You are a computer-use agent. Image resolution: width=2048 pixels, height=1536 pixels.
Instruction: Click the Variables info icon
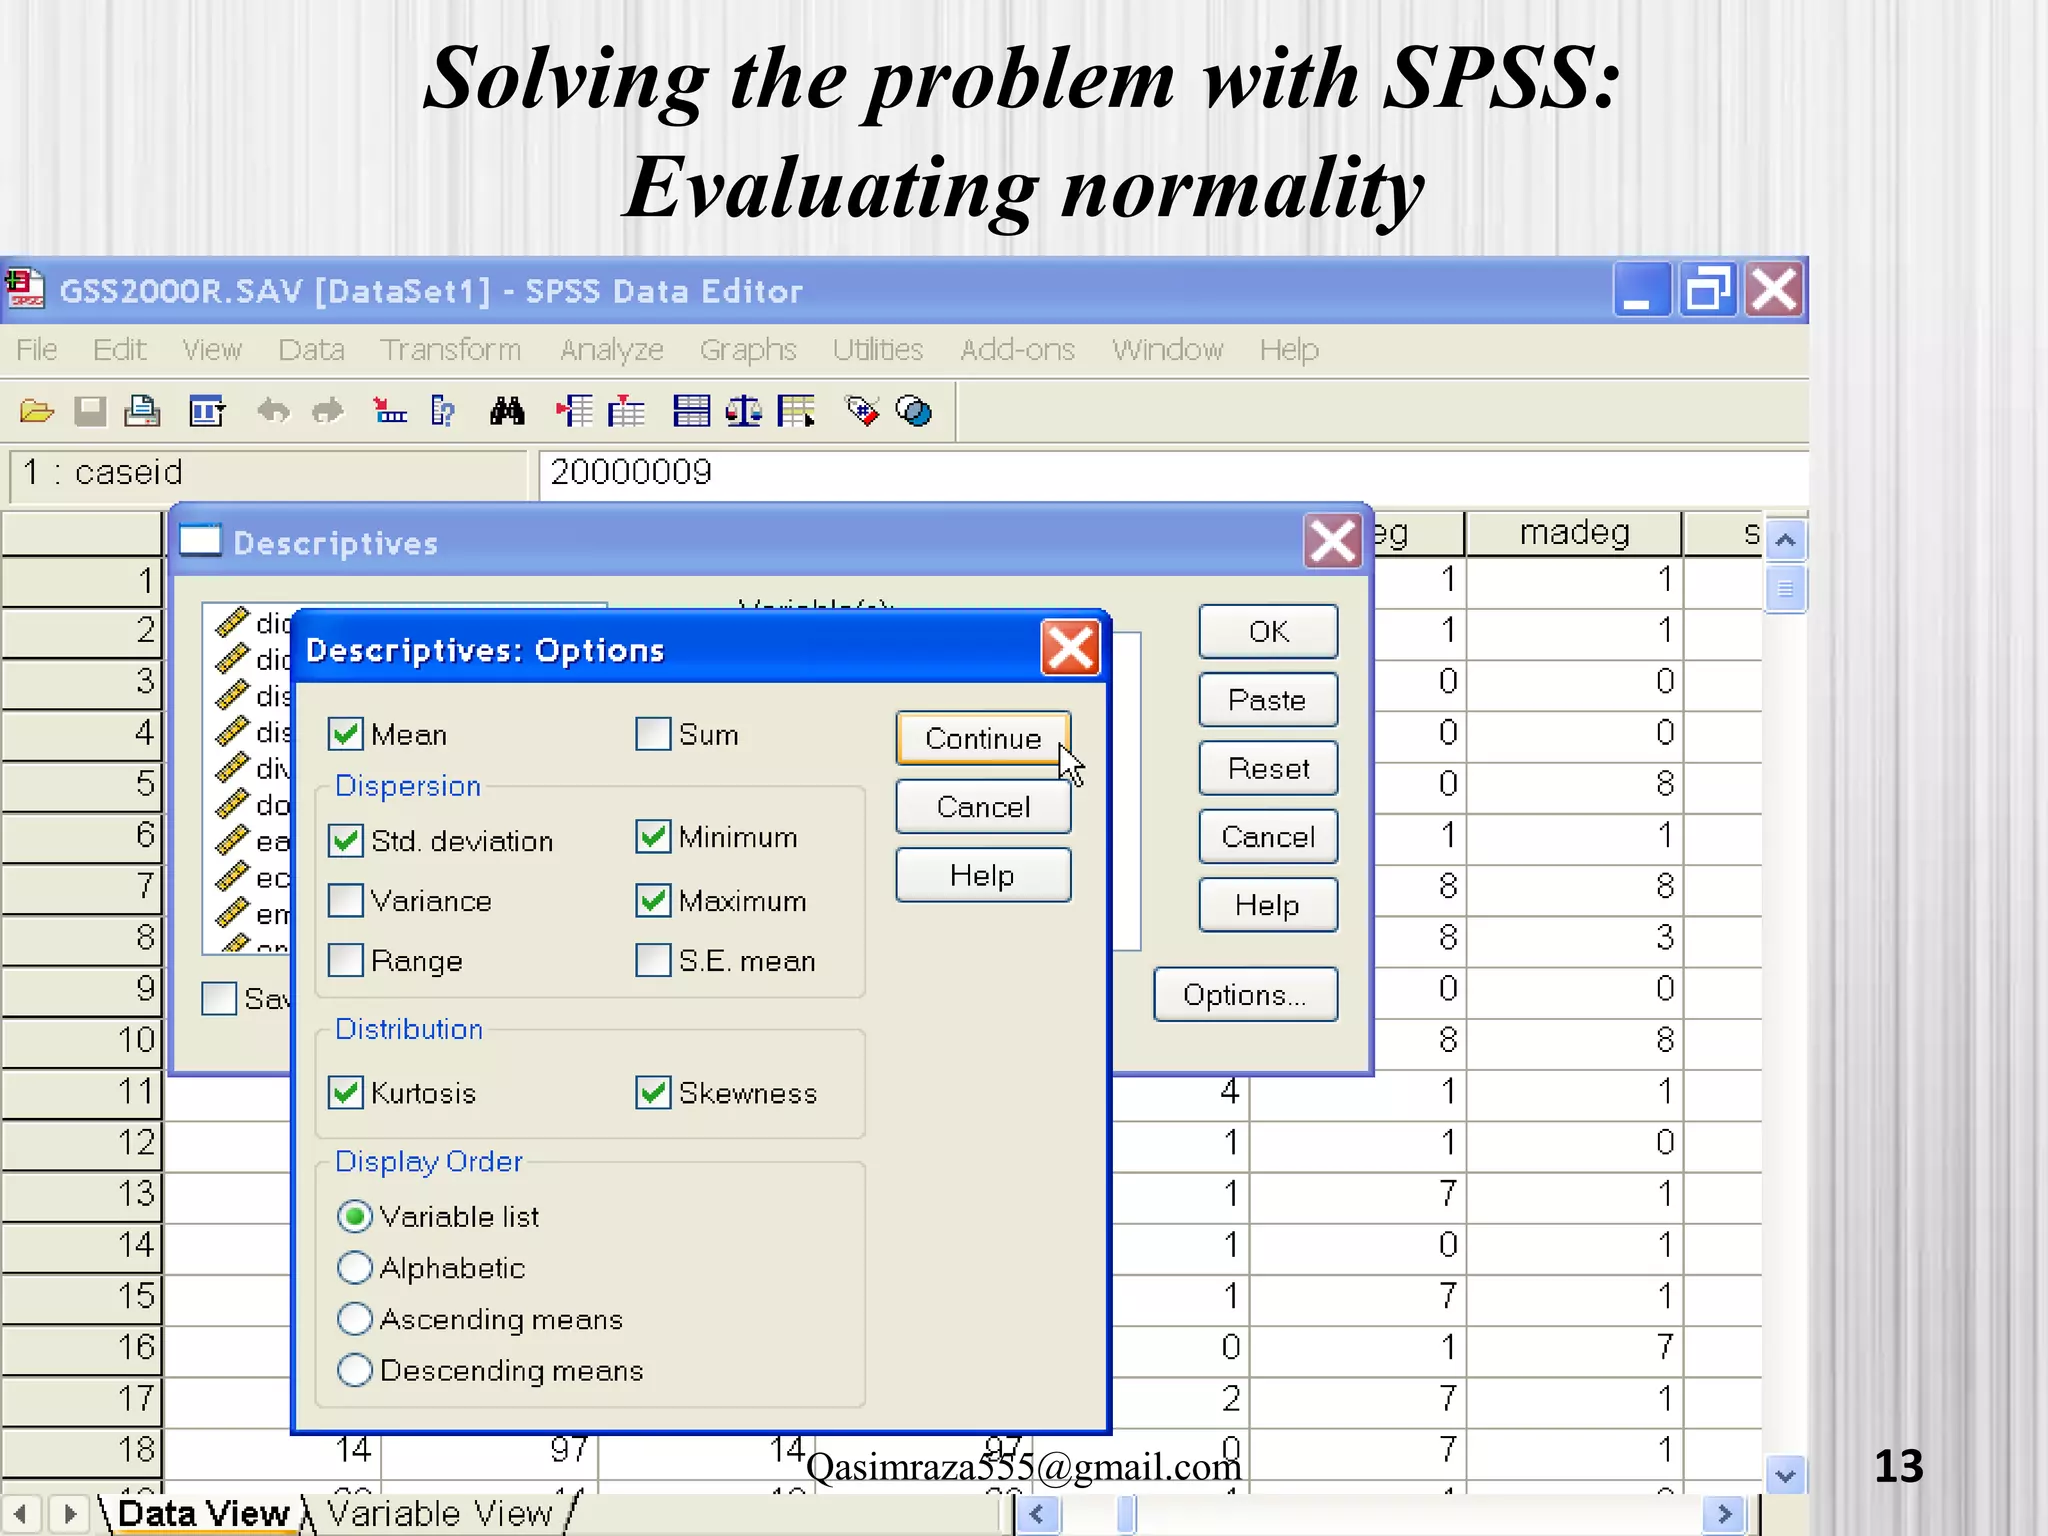coord(442,411)
